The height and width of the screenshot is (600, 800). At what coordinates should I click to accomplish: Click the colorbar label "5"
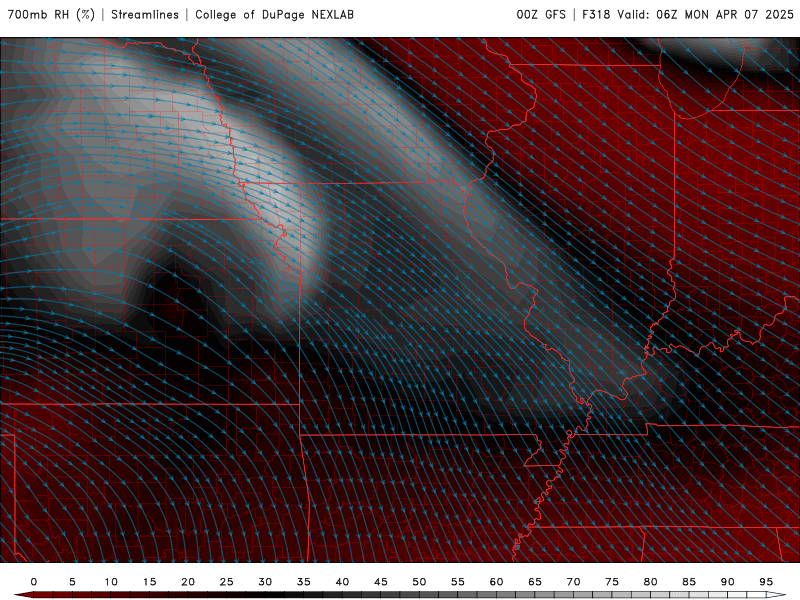point(72,582)
